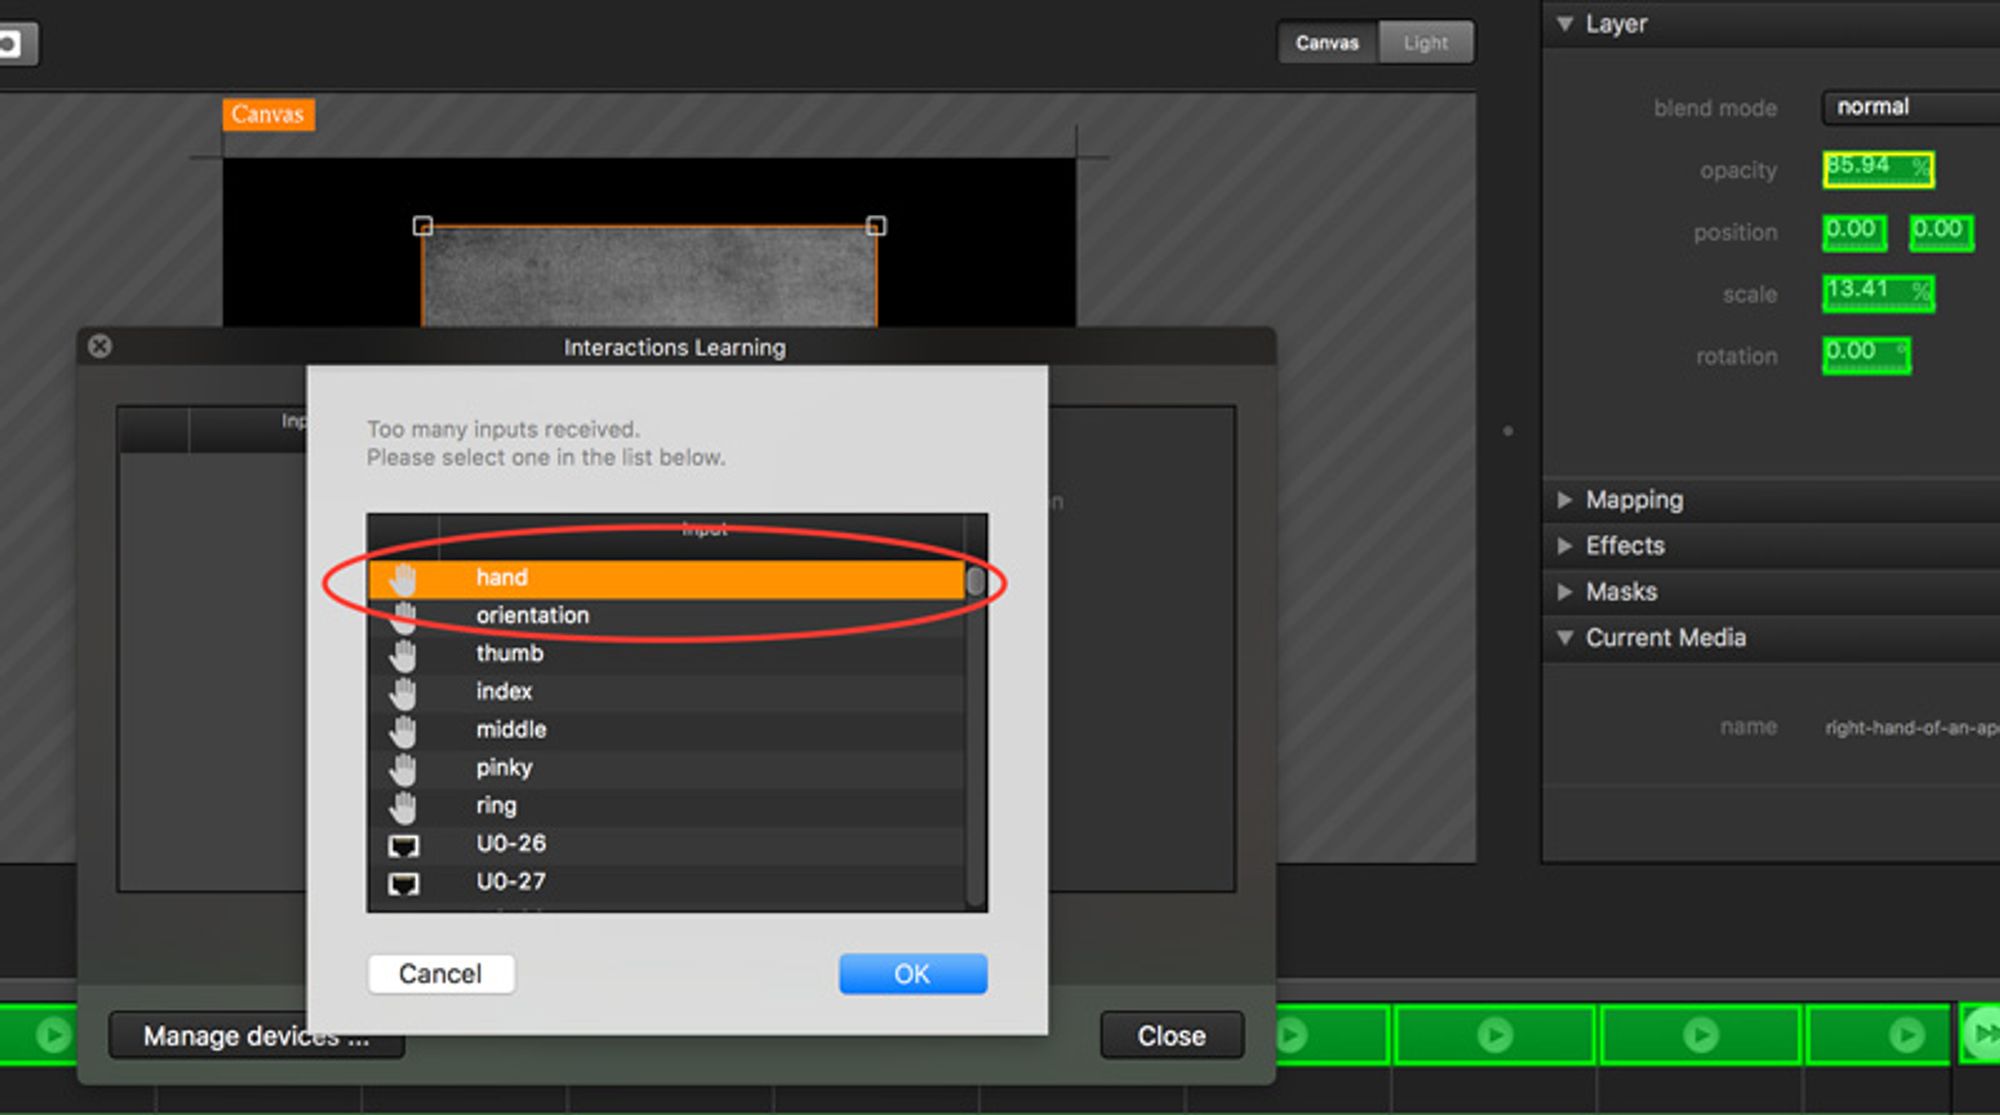Viewport: 2000px width, 1115px height.
Task: Click the Close interactions panel button
Action: [x=100, y=346]
